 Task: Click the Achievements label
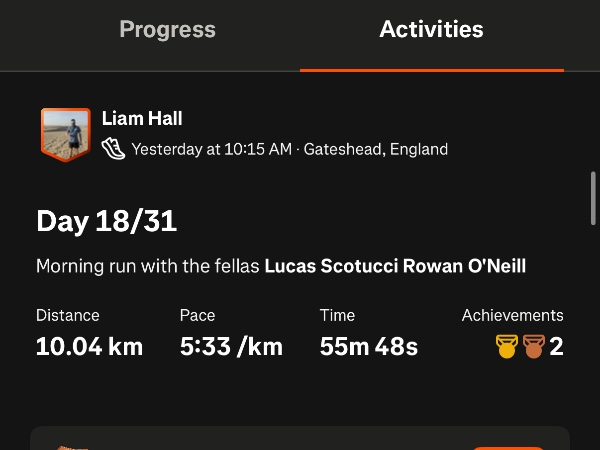512,315
